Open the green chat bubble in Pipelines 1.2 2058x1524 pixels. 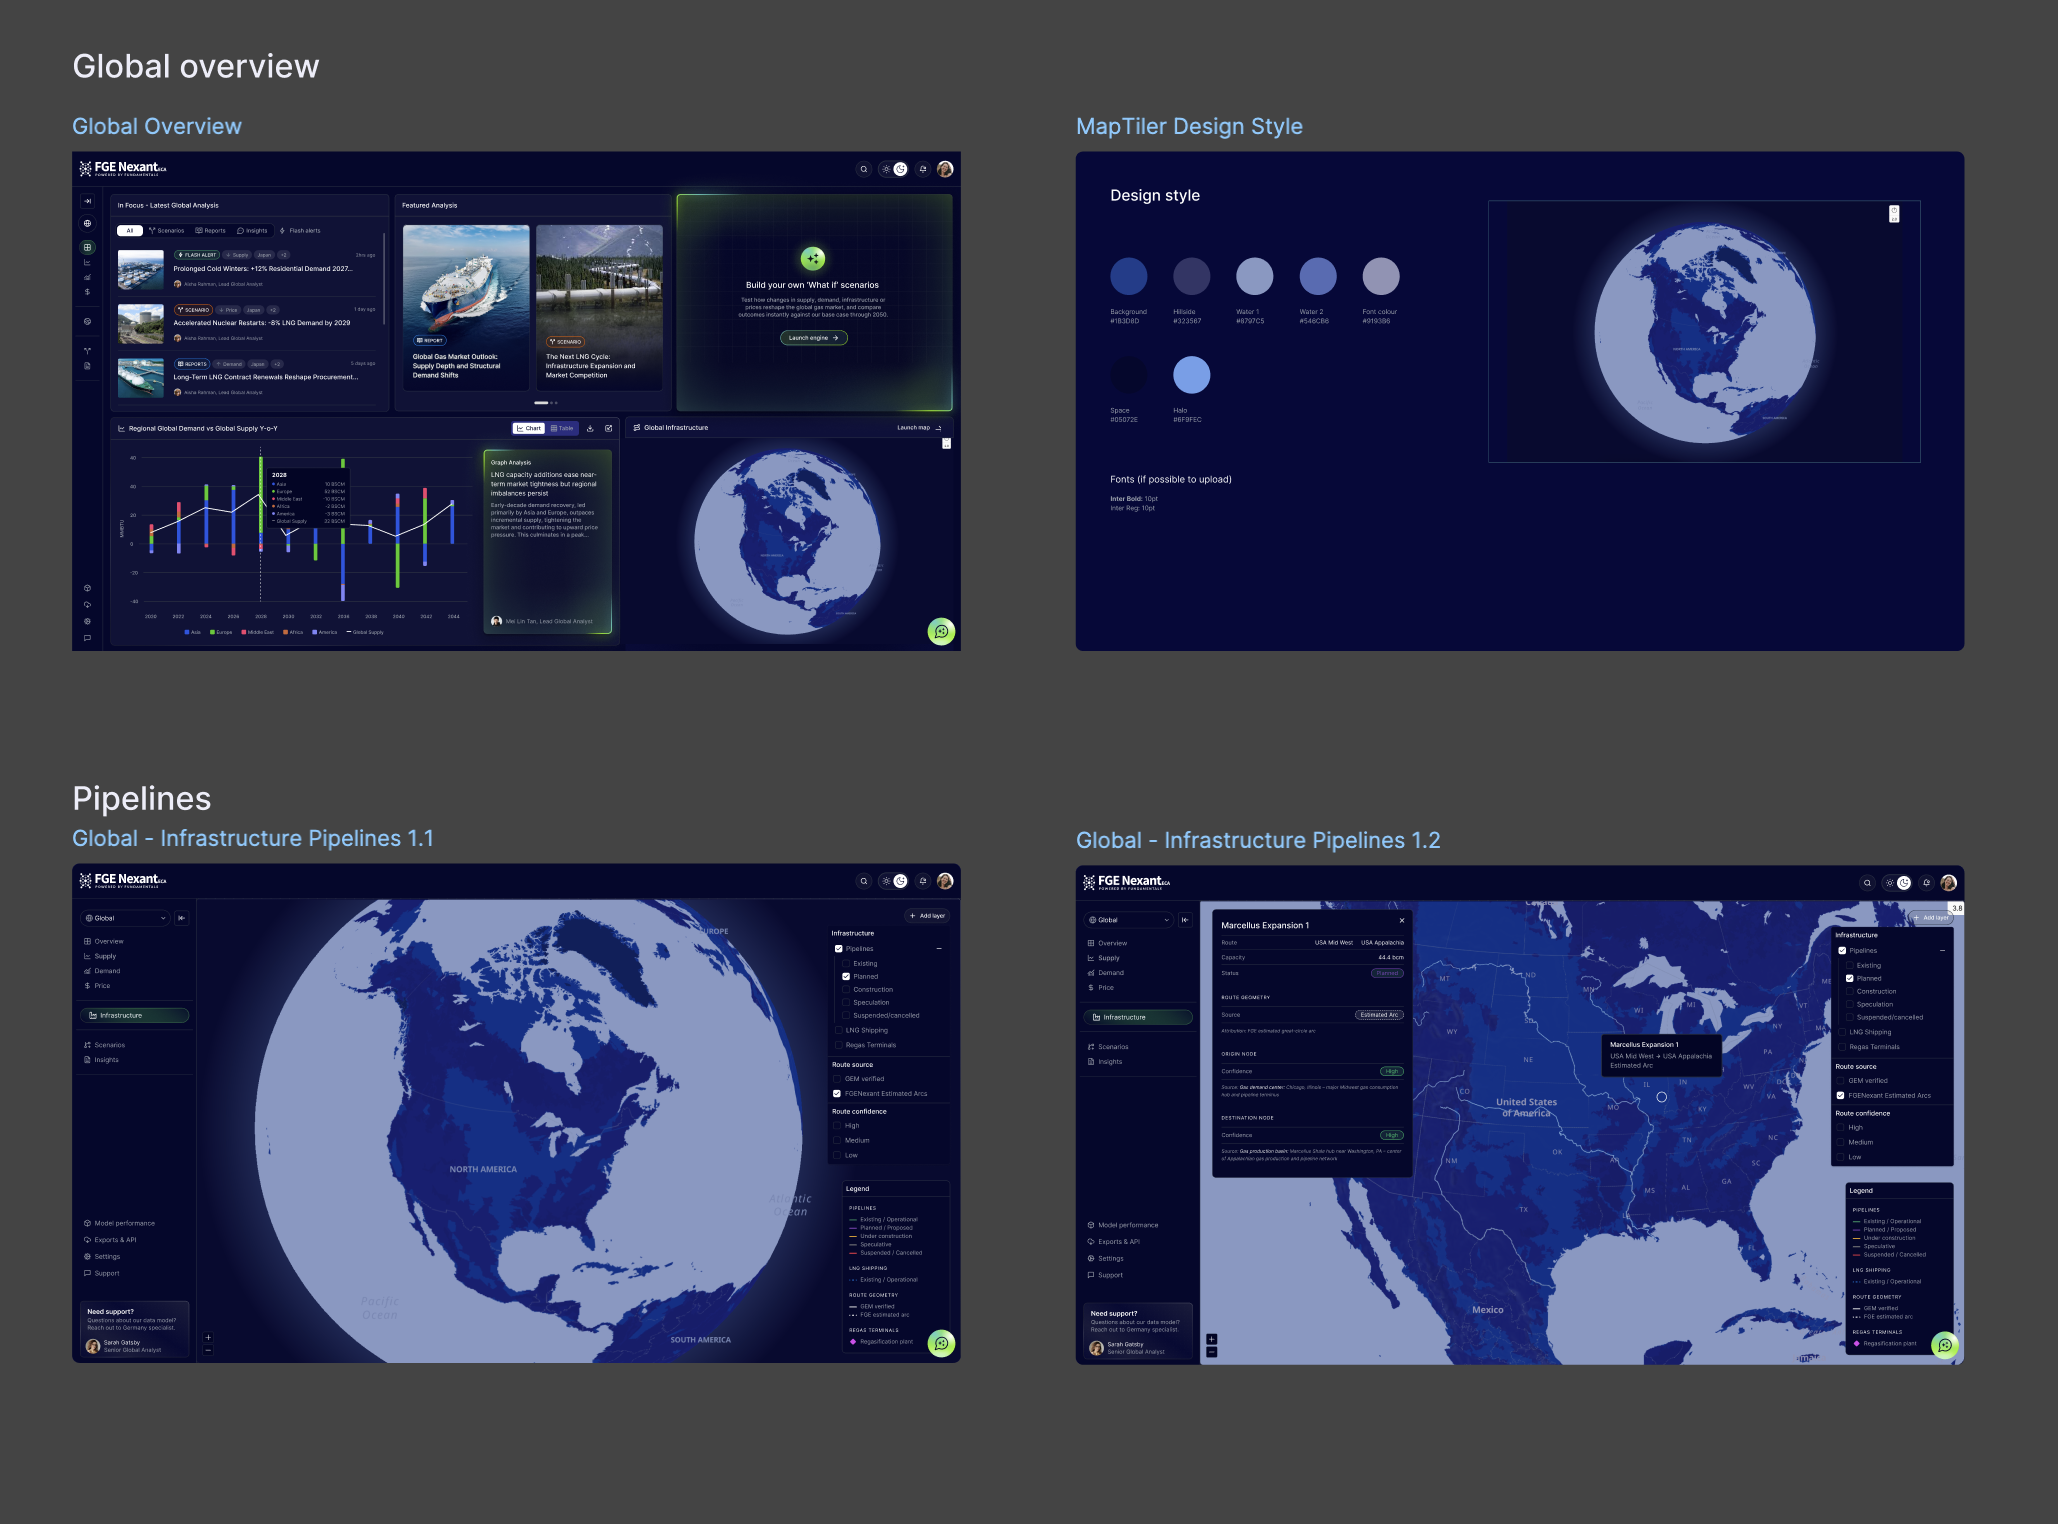(x=1945, y=1345)
